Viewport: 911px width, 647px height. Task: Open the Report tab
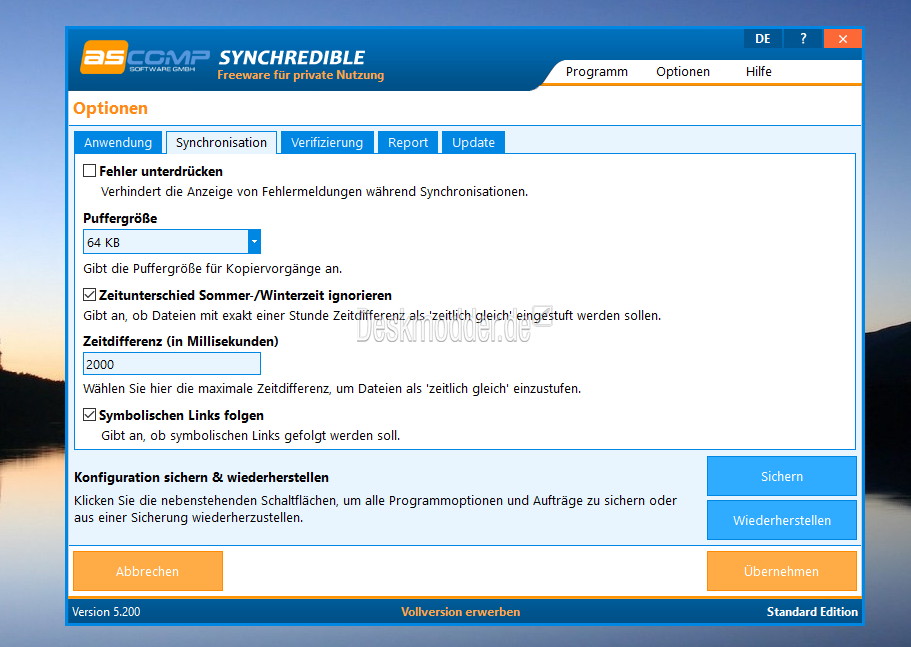[408, 142]
